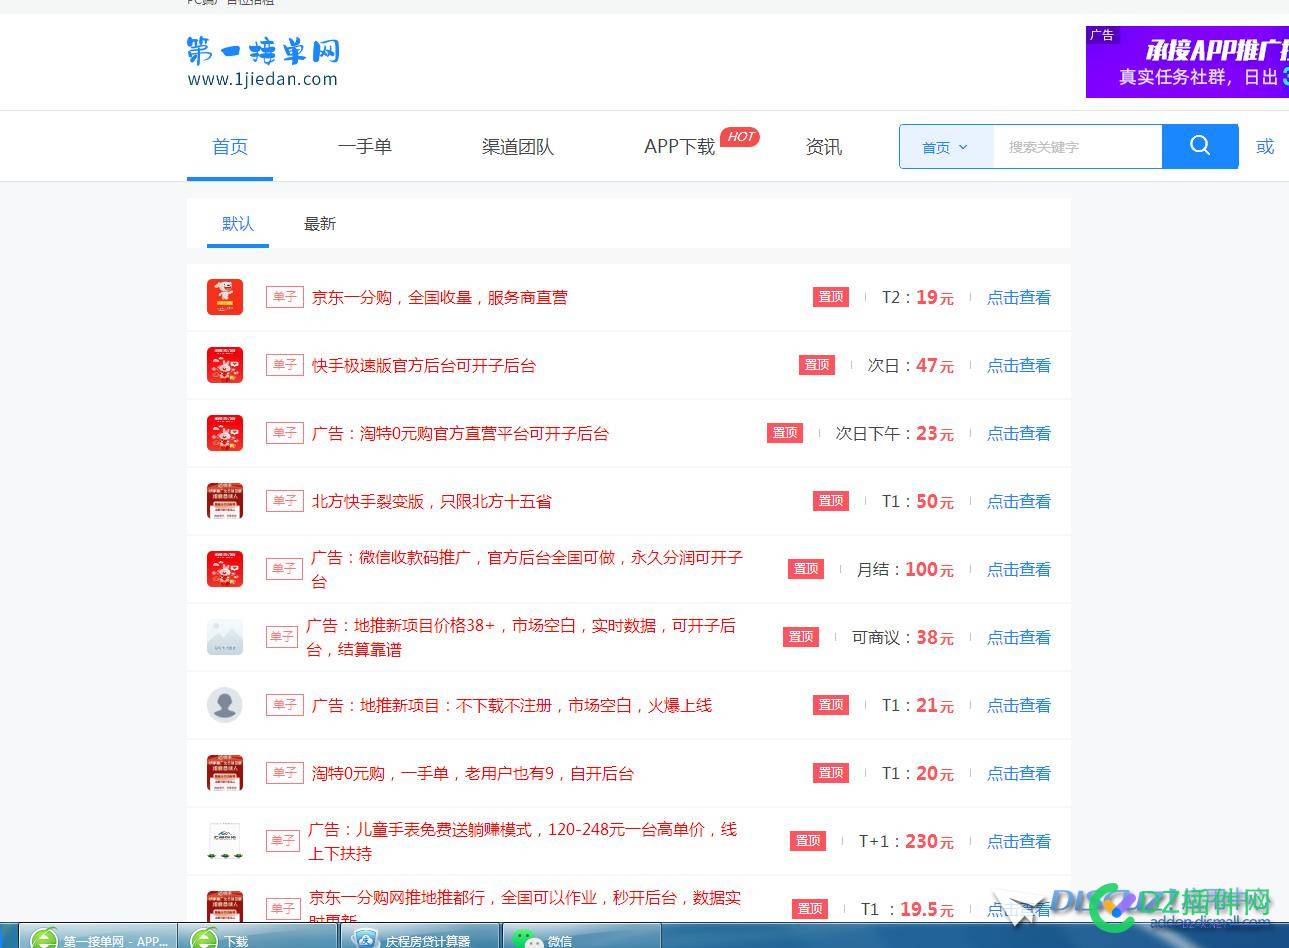This screenshot has width=1289, height=948.
Task: Focus the 搜索关键字 search input
Action: pyautogui.click(x=1077, y=147)
